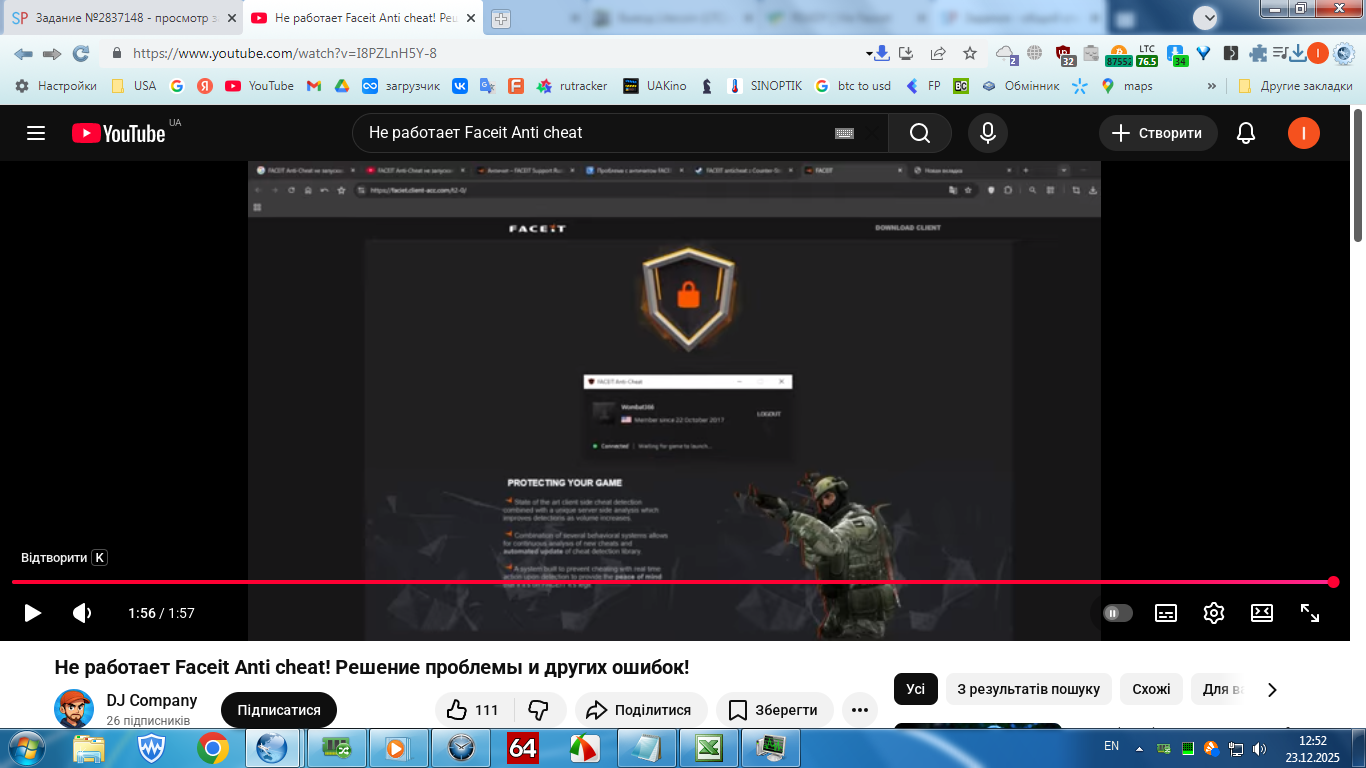
Task: Like the video with 111 likes
Action: click(473, 710)
